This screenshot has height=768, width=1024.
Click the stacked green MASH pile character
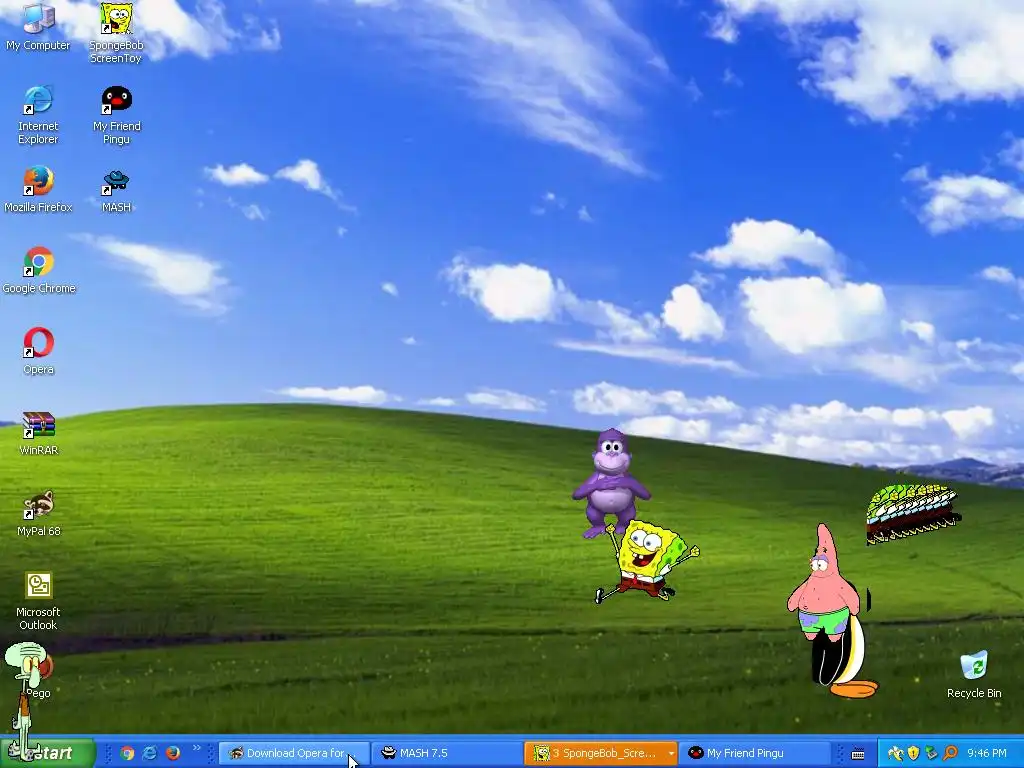click(912, 513)
